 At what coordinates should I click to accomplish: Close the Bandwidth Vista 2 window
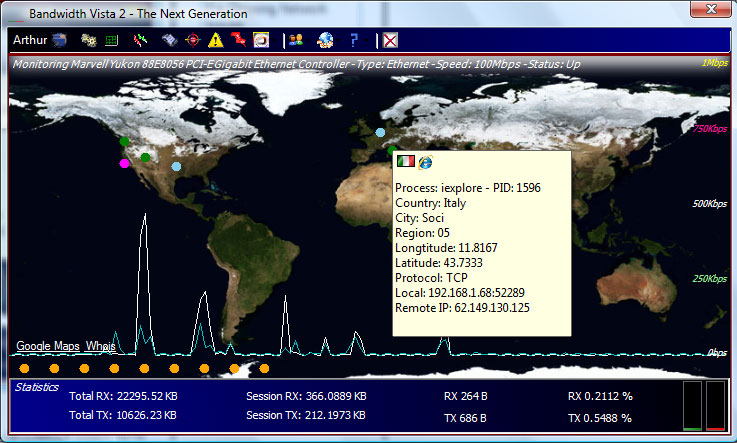pos(711,9)
